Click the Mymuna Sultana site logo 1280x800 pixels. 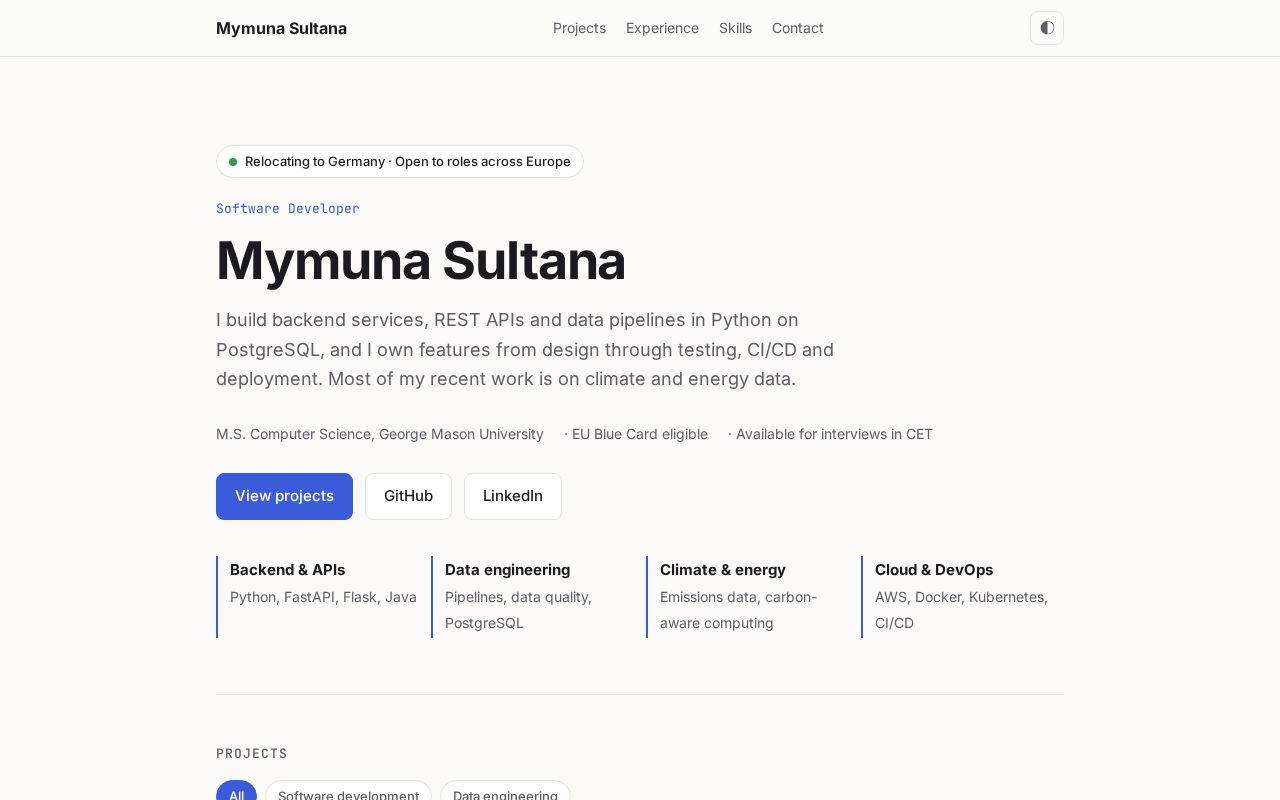tap(281, 28)
